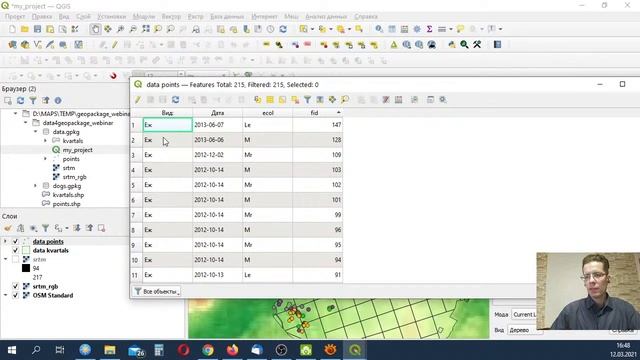Collapse data.gpkg in Browser tree
The width and height of the screenshot is (640, 360).
(36, 132)
